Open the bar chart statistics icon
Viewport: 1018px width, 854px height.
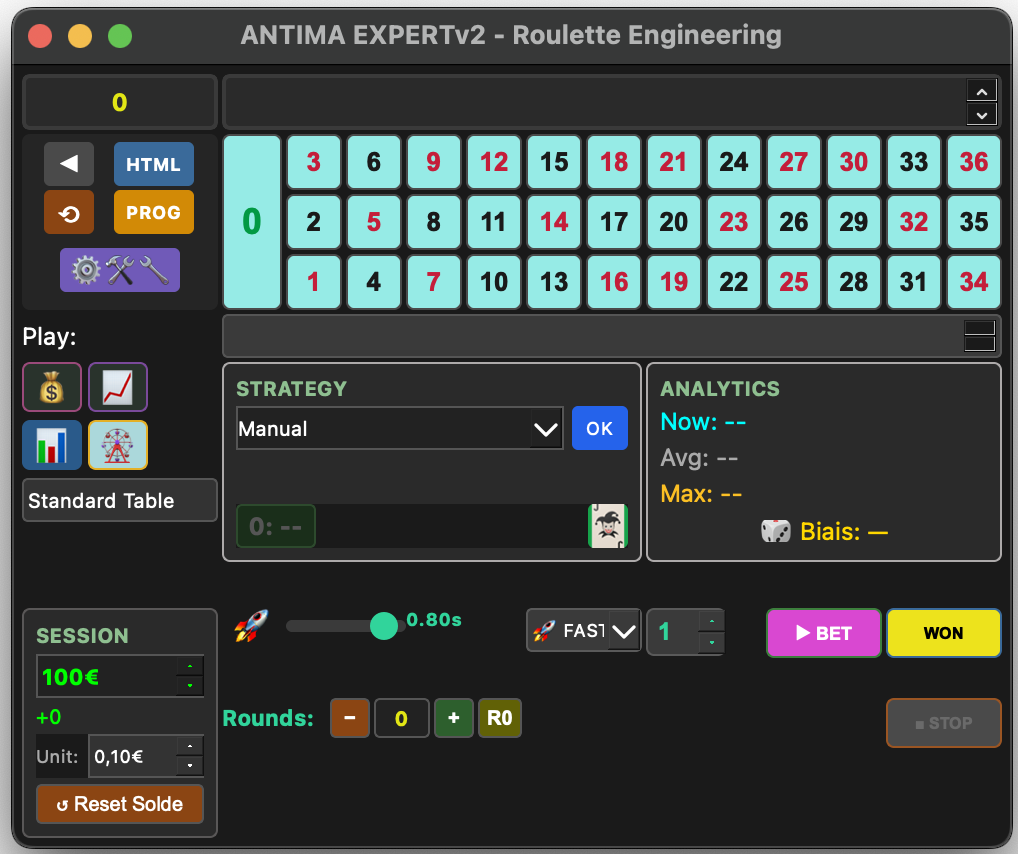click(52, 445)
